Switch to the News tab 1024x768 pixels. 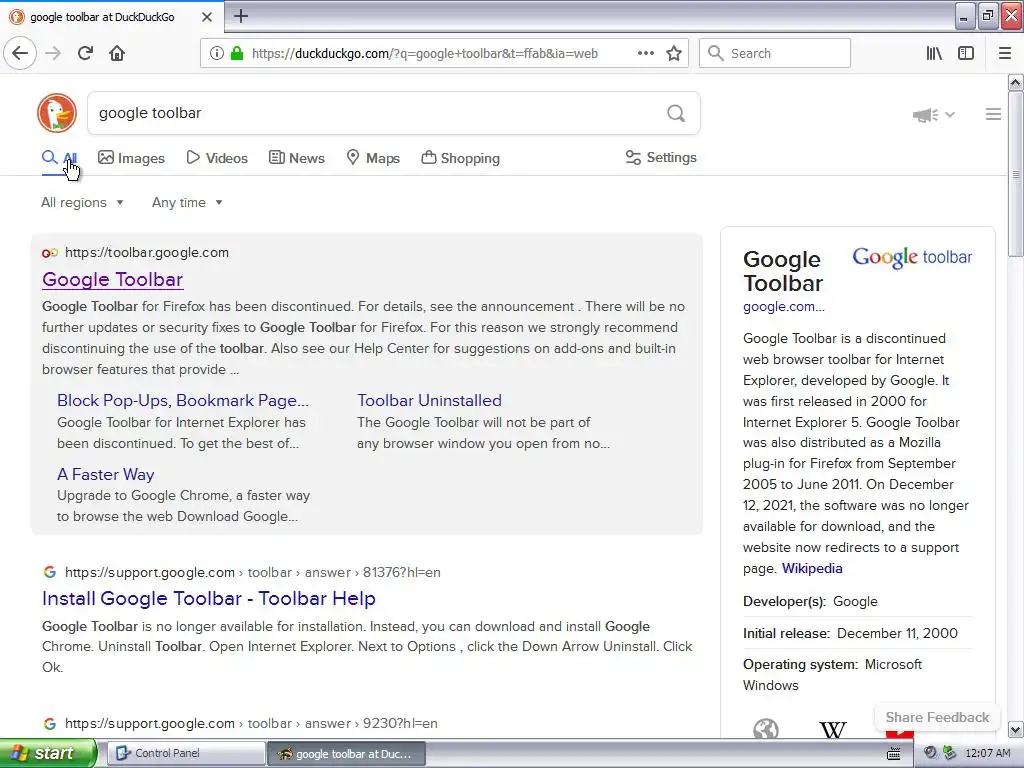(296, 158)
